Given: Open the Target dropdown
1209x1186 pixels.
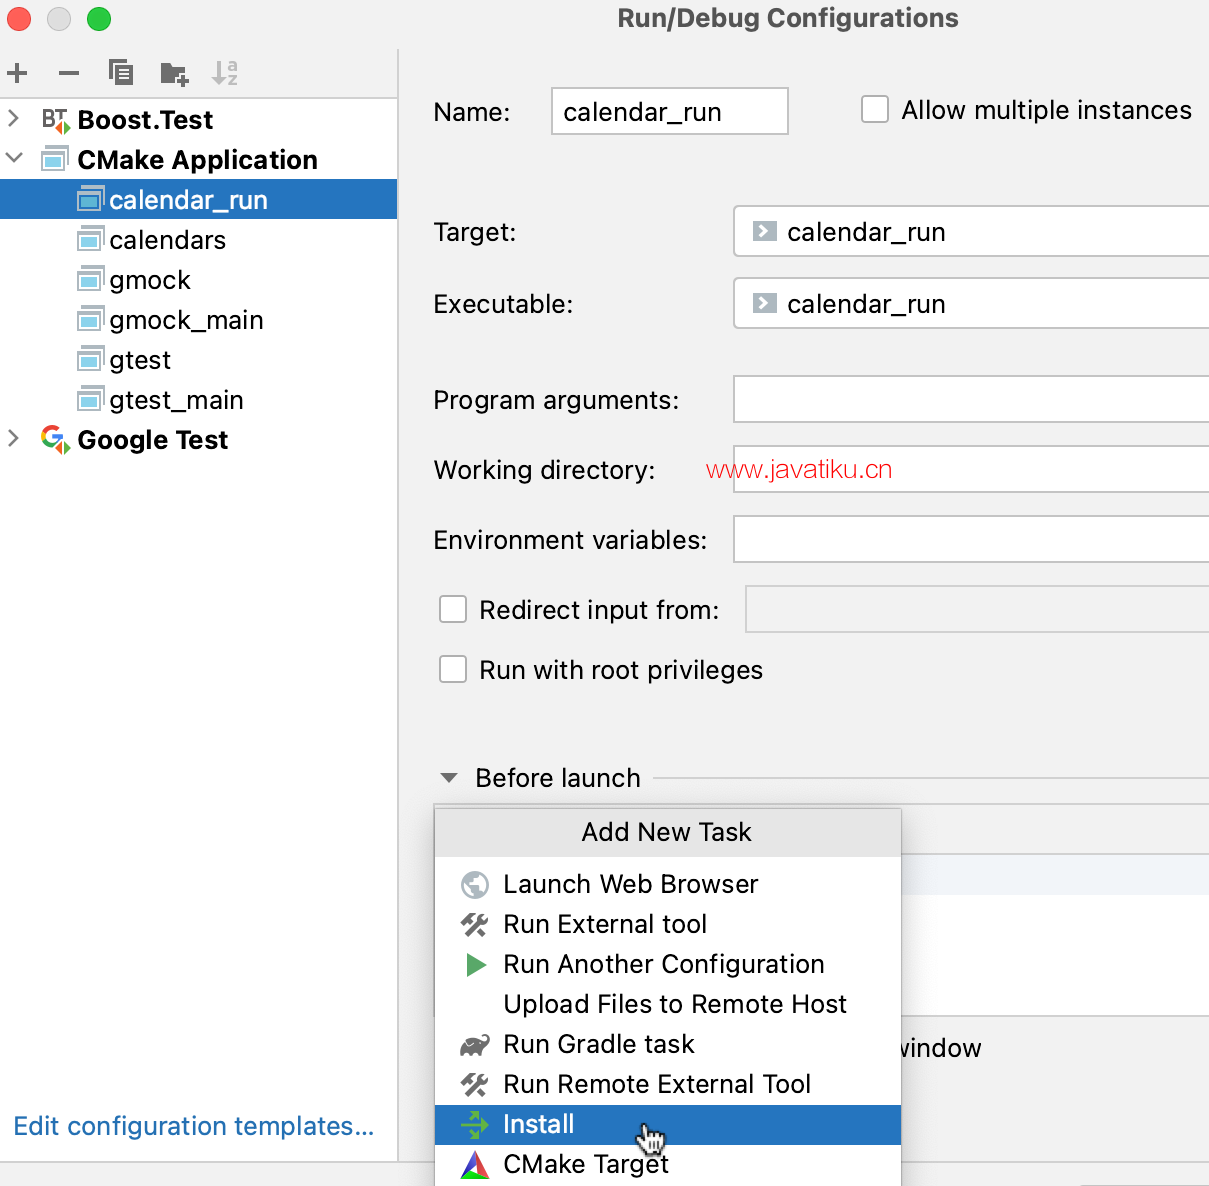Looking at the screenshot, I should tap(971, 231).
